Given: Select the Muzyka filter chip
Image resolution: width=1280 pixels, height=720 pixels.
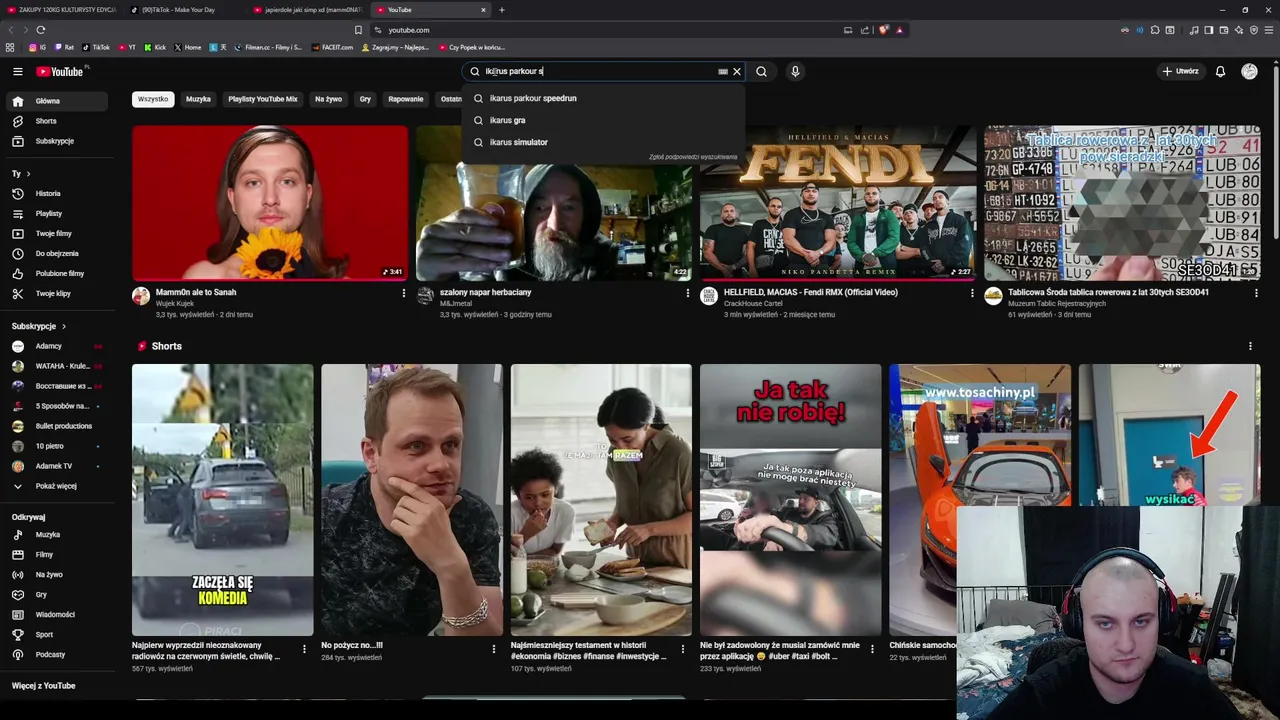Looking at the screenshot, I should click(x=198, y=99).
